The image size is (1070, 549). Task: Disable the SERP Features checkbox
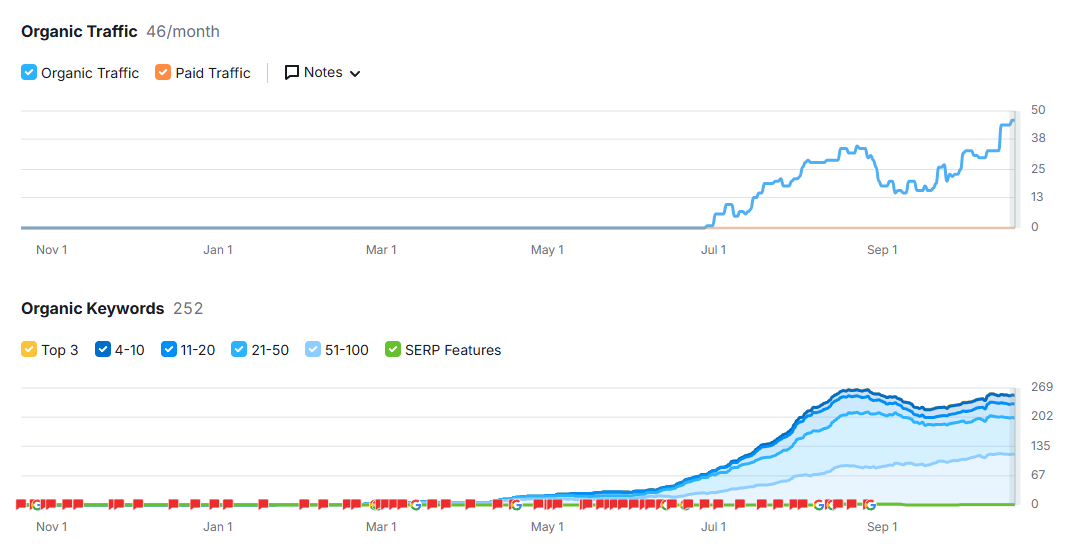(x=393, y=350)
